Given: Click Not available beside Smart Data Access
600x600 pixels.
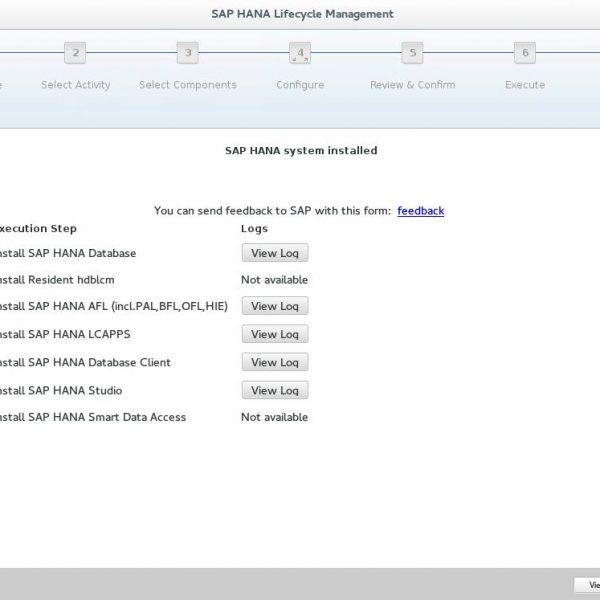Looking at the screenshot, I should pyautogui.click(x=274, y=417).
